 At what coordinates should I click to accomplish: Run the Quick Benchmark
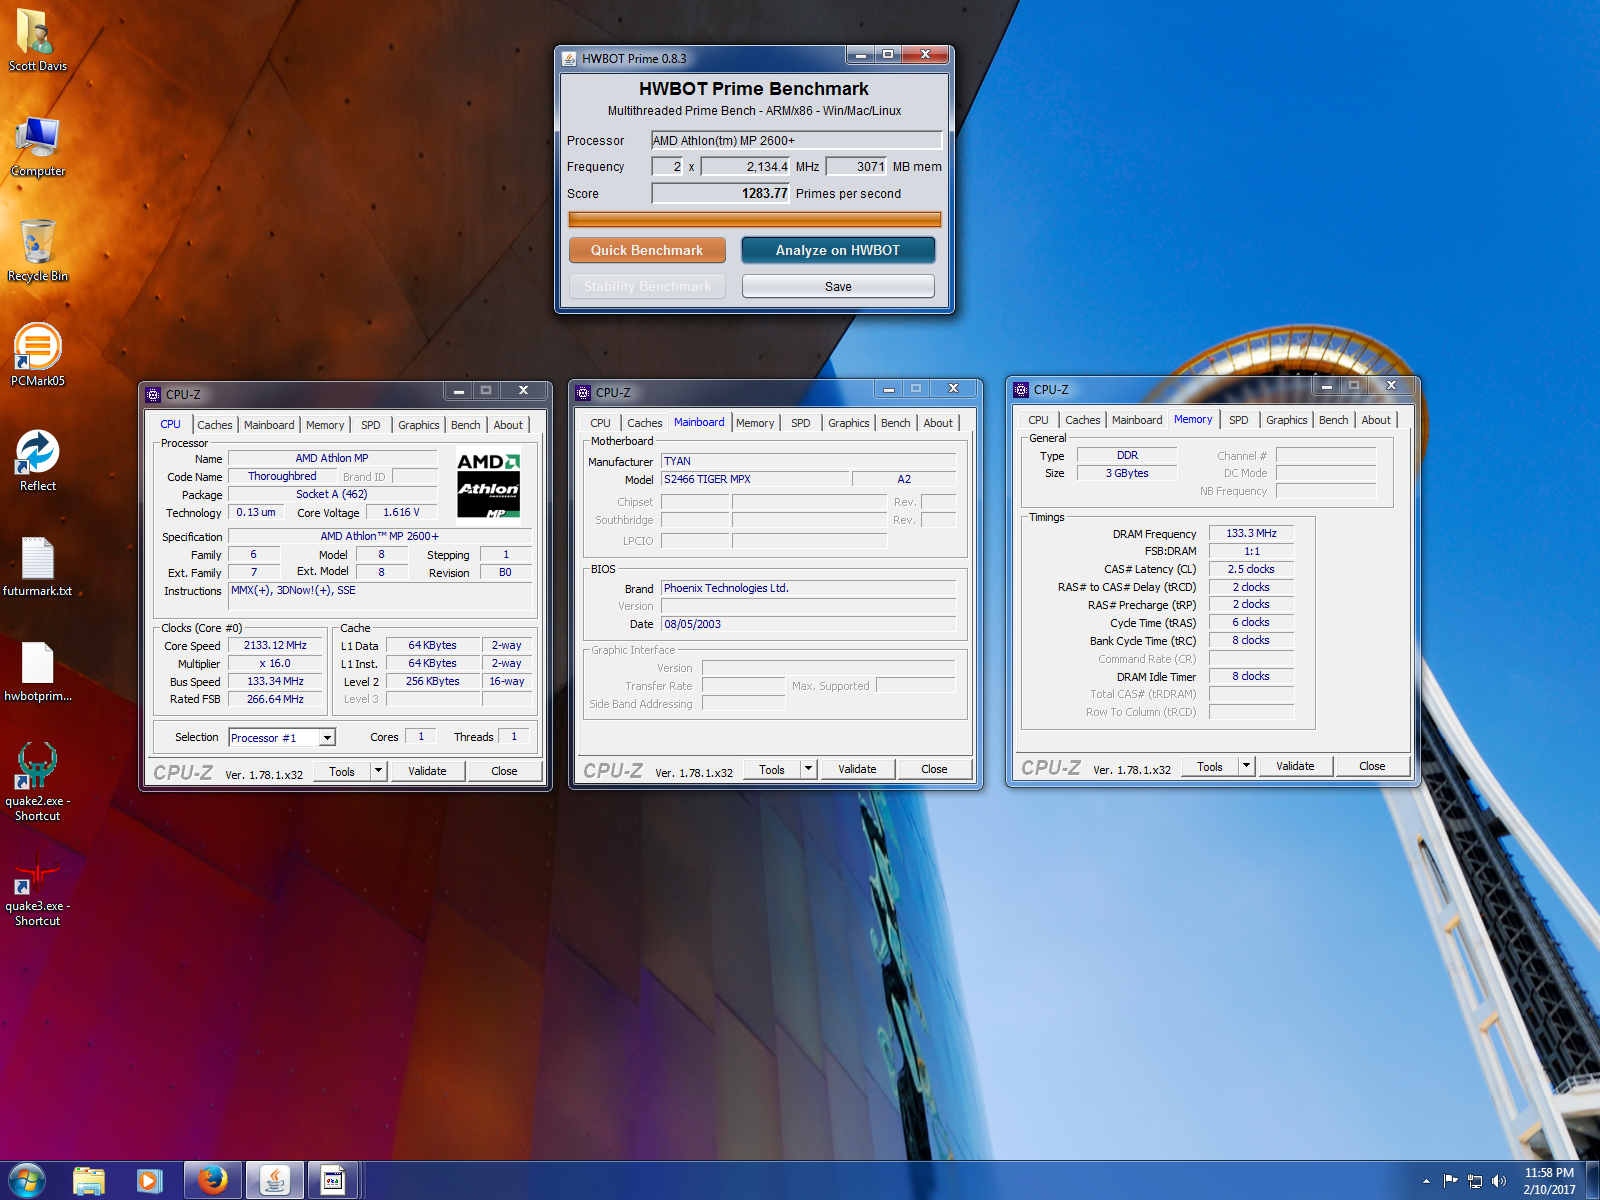647,250
